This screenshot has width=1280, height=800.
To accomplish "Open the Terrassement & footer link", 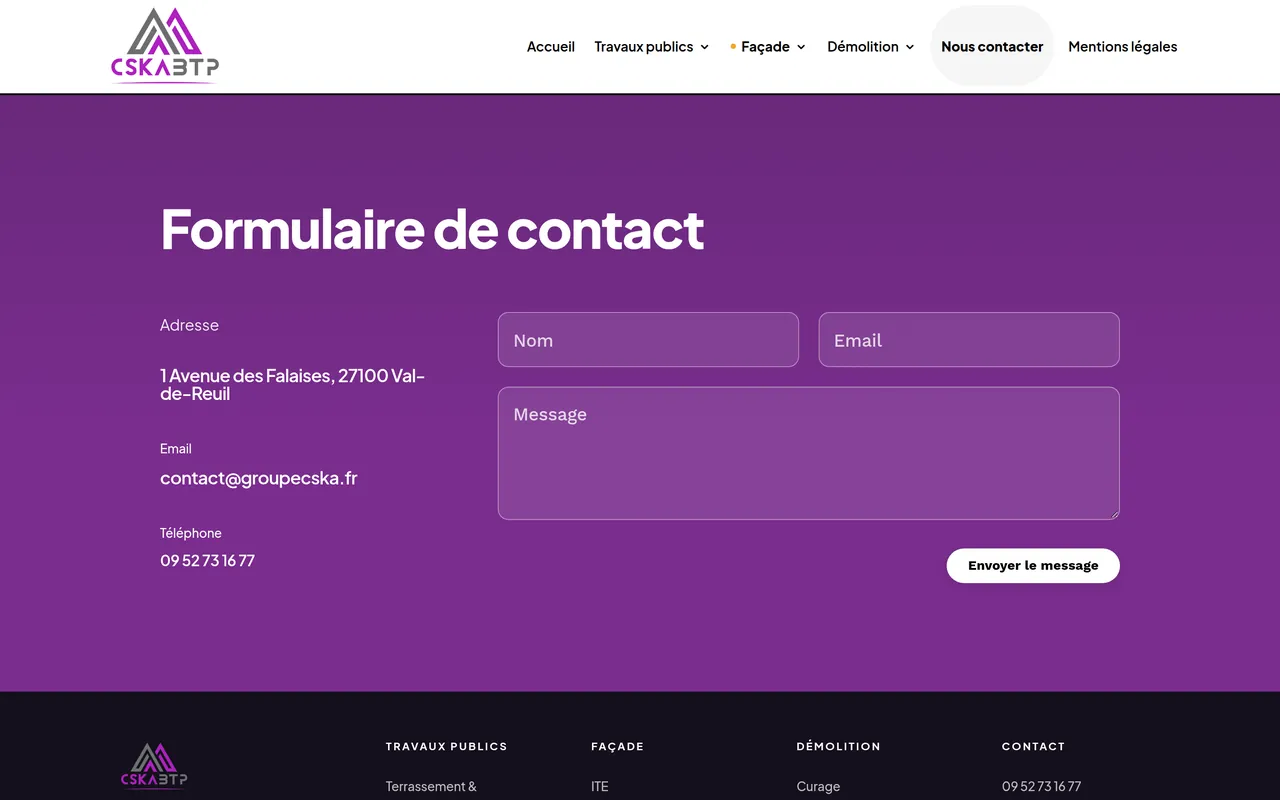I will click(431, 787).
